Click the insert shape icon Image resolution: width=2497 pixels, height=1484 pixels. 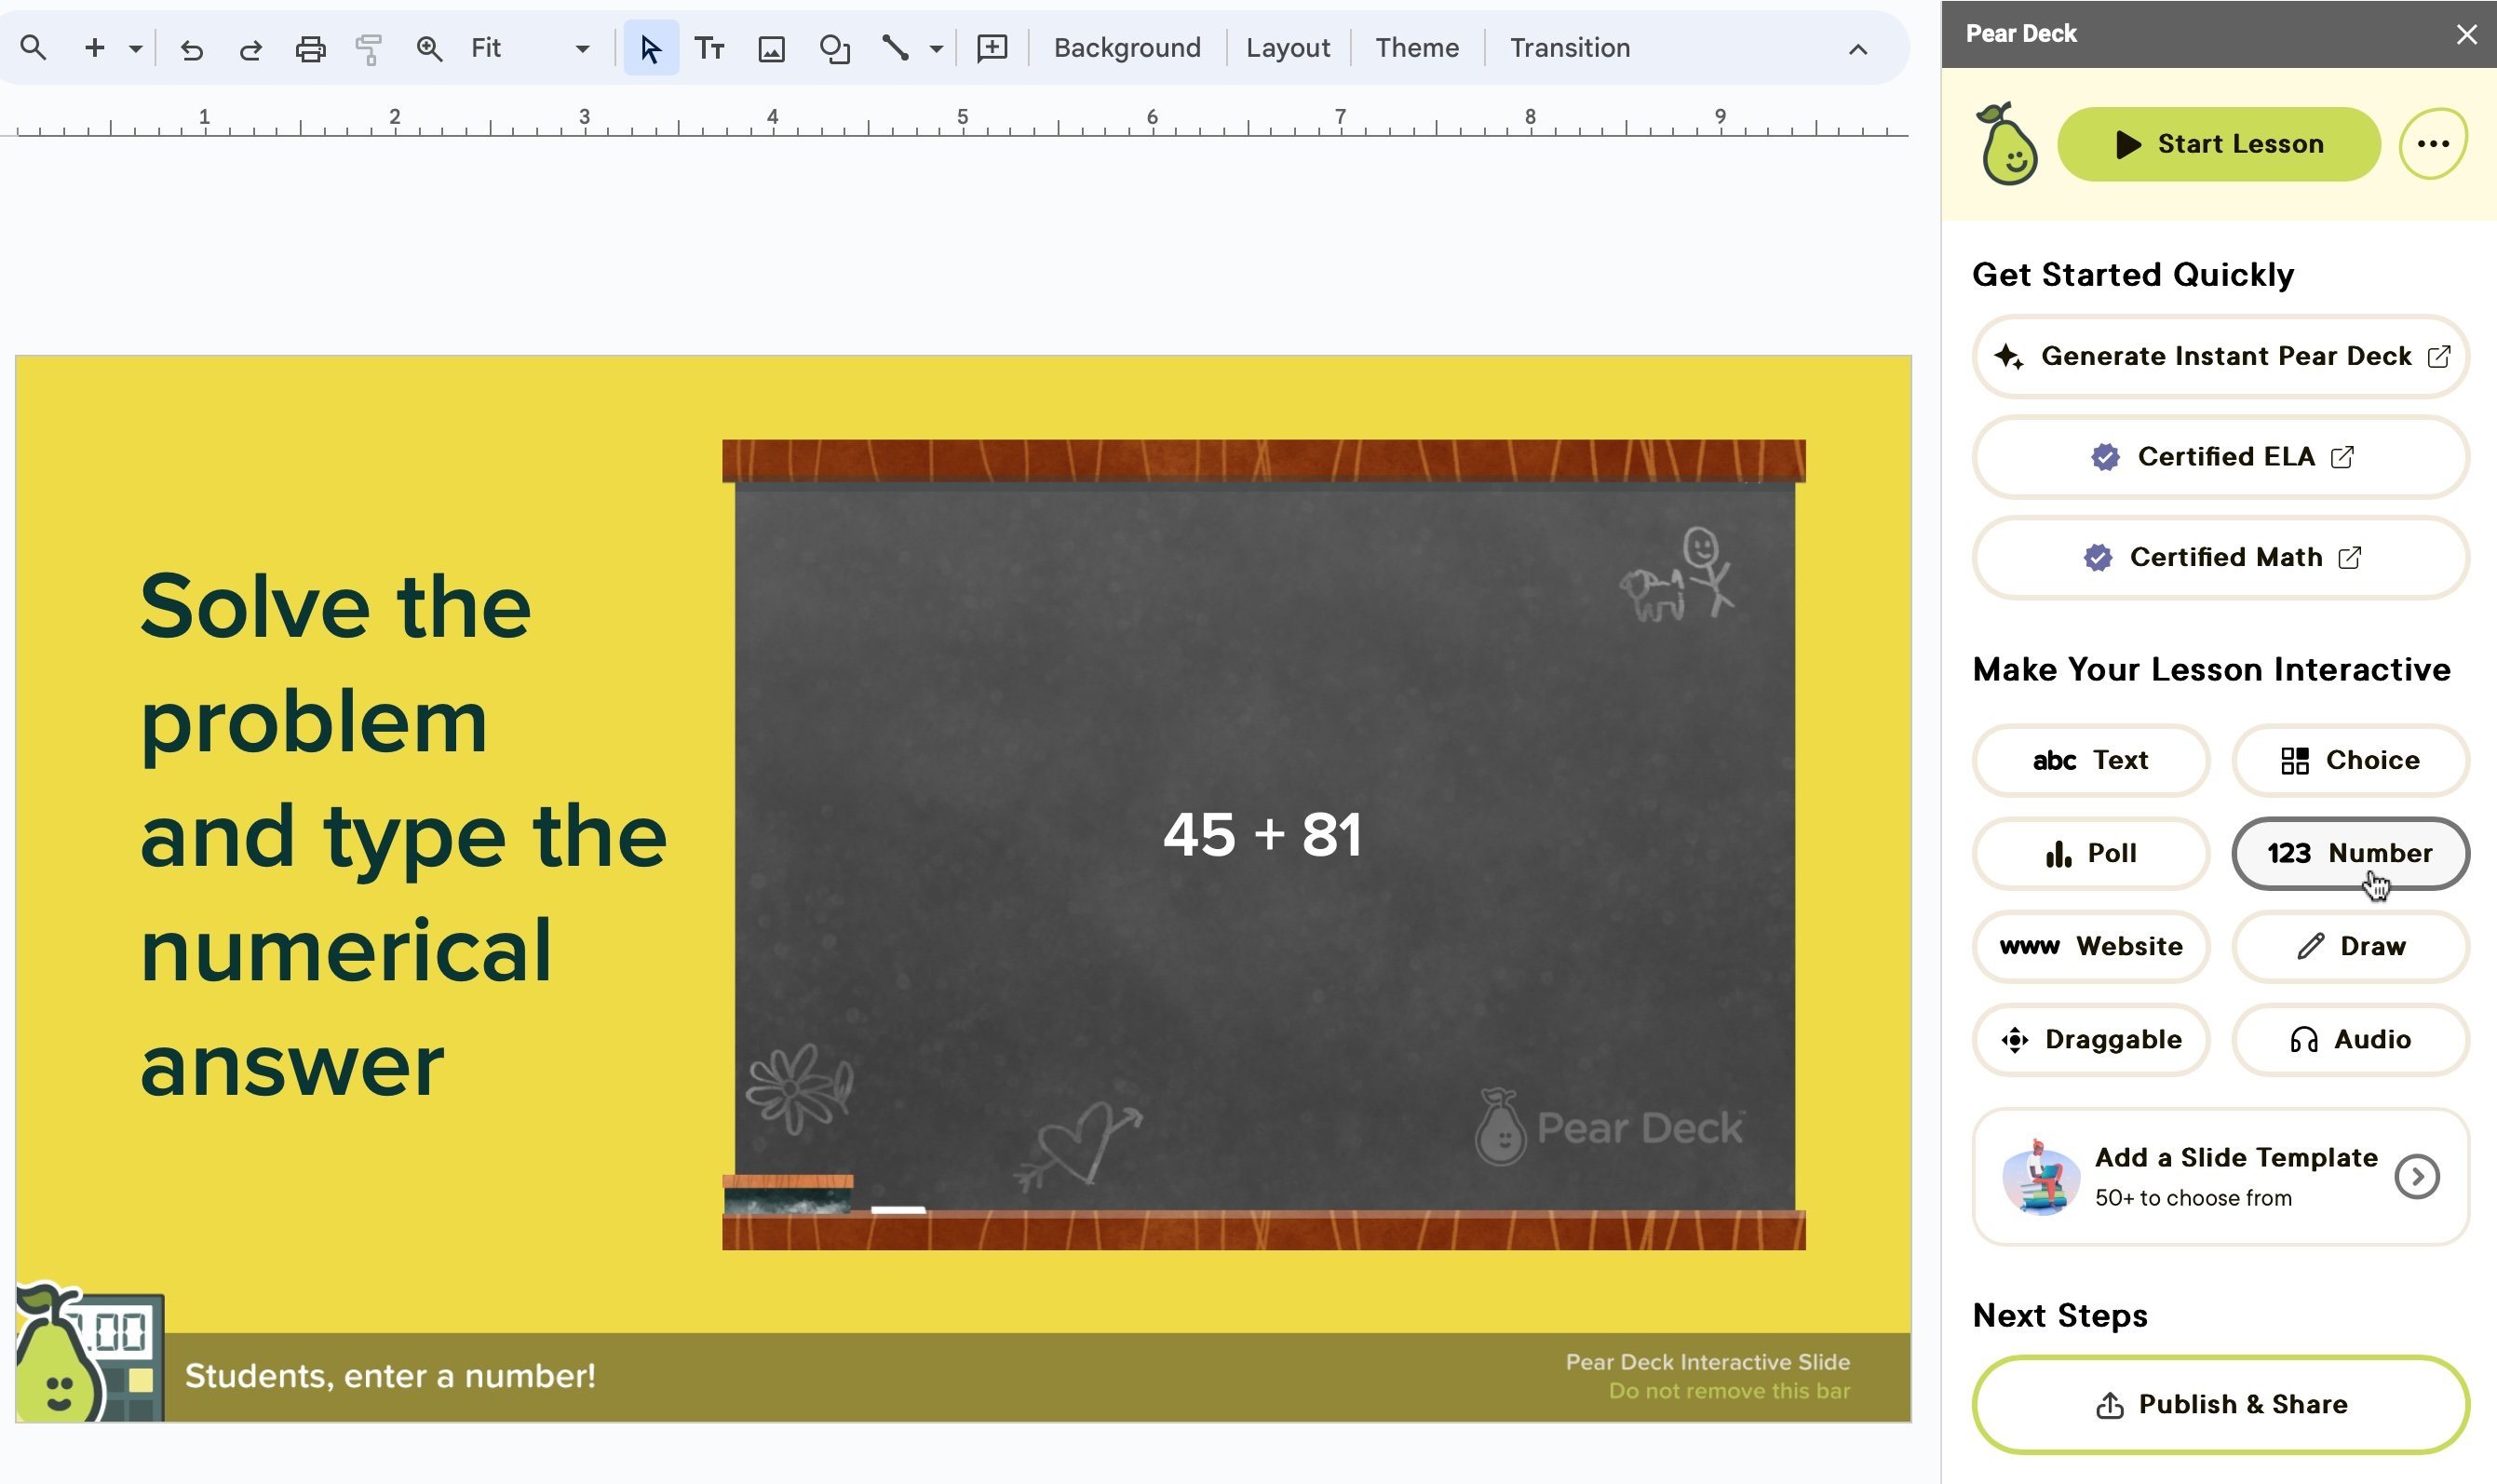[834, 48]
